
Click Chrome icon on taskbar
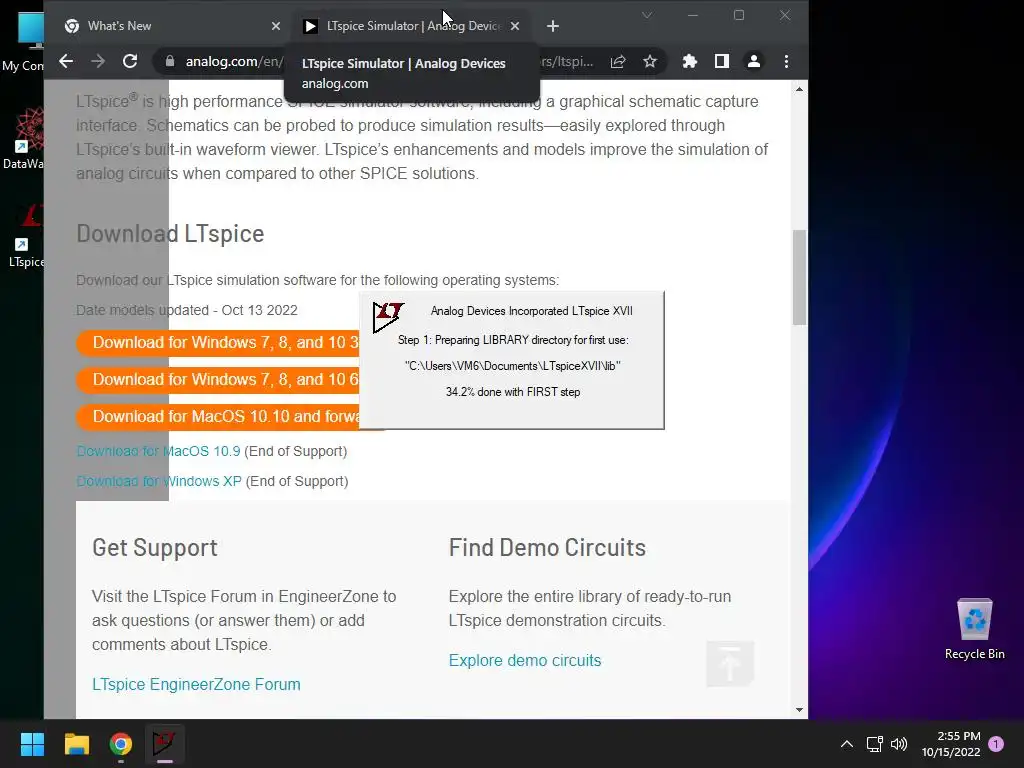coord(121,744)
